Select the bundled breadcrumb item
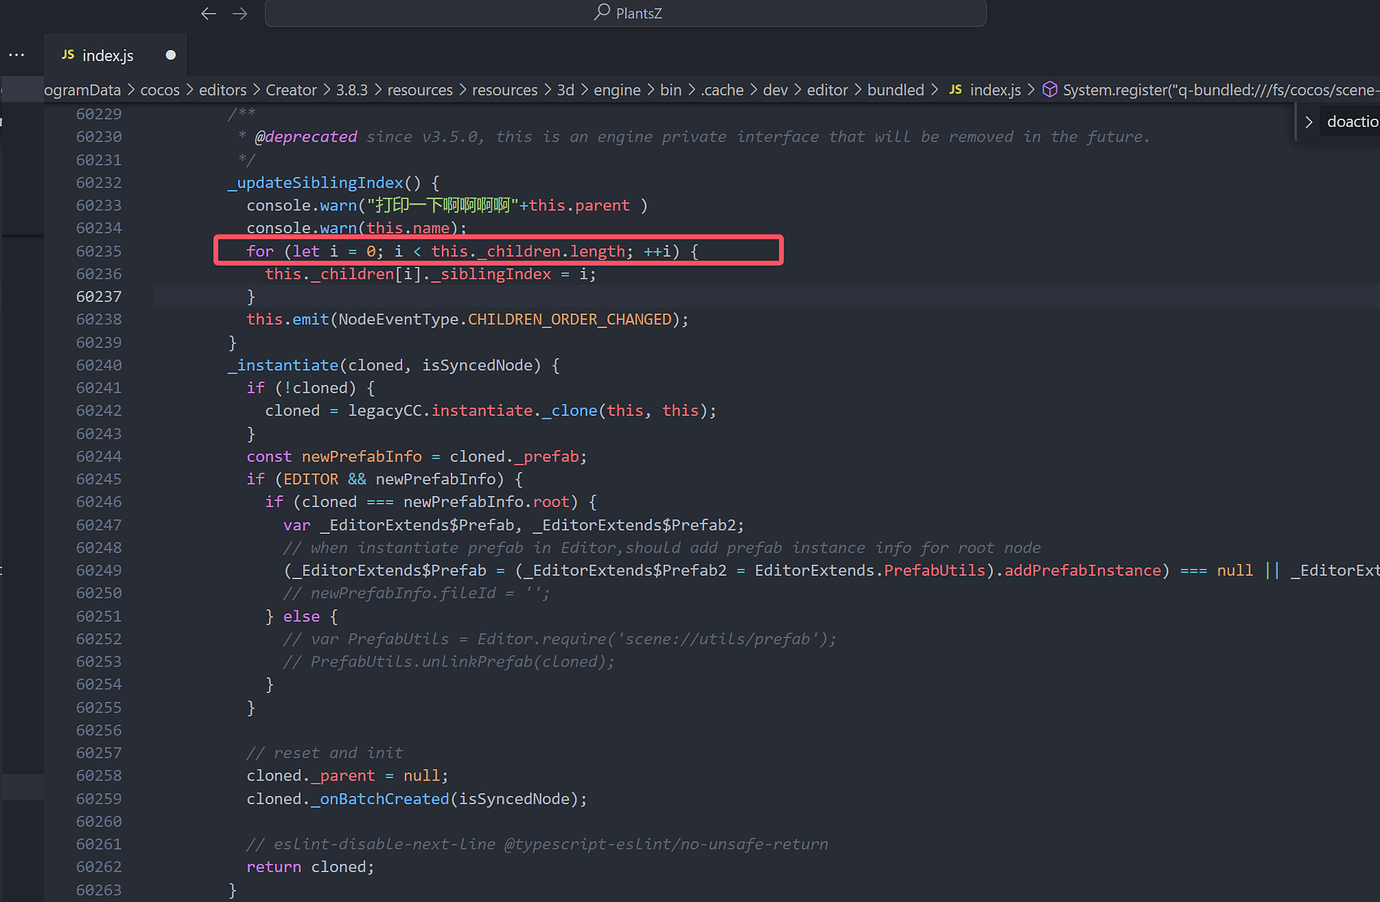This screenshot has width=1380, height=902. [896, 89]
